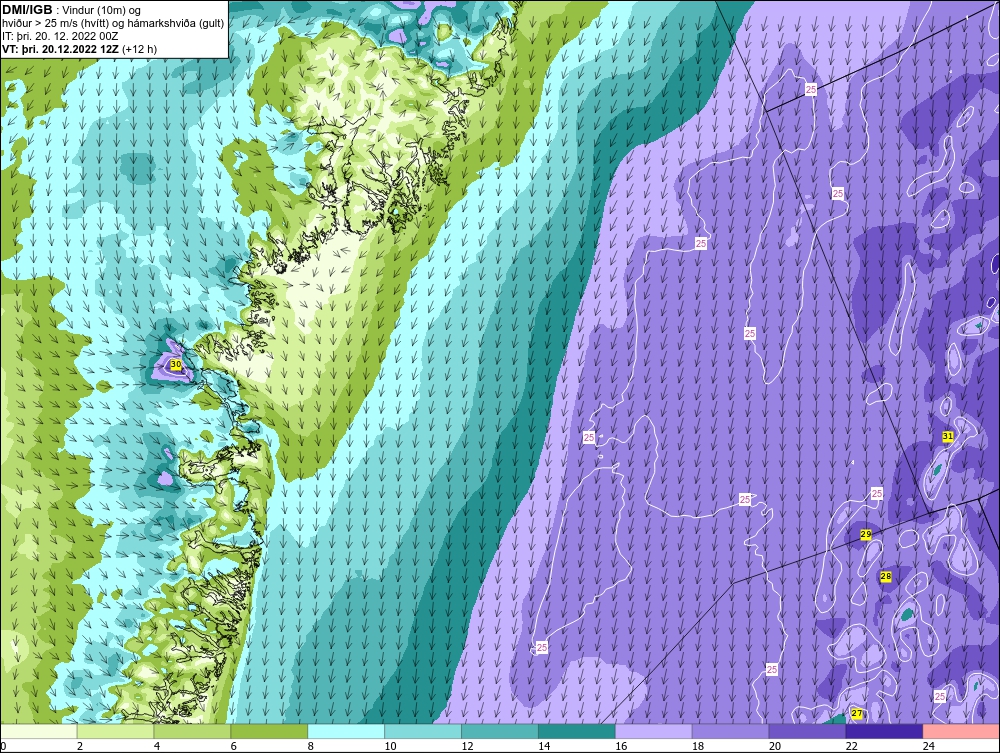This screenshot has height=753, width=1000.
Task: Click the yellow maximum gust label 31
Action: pos(948,437)
